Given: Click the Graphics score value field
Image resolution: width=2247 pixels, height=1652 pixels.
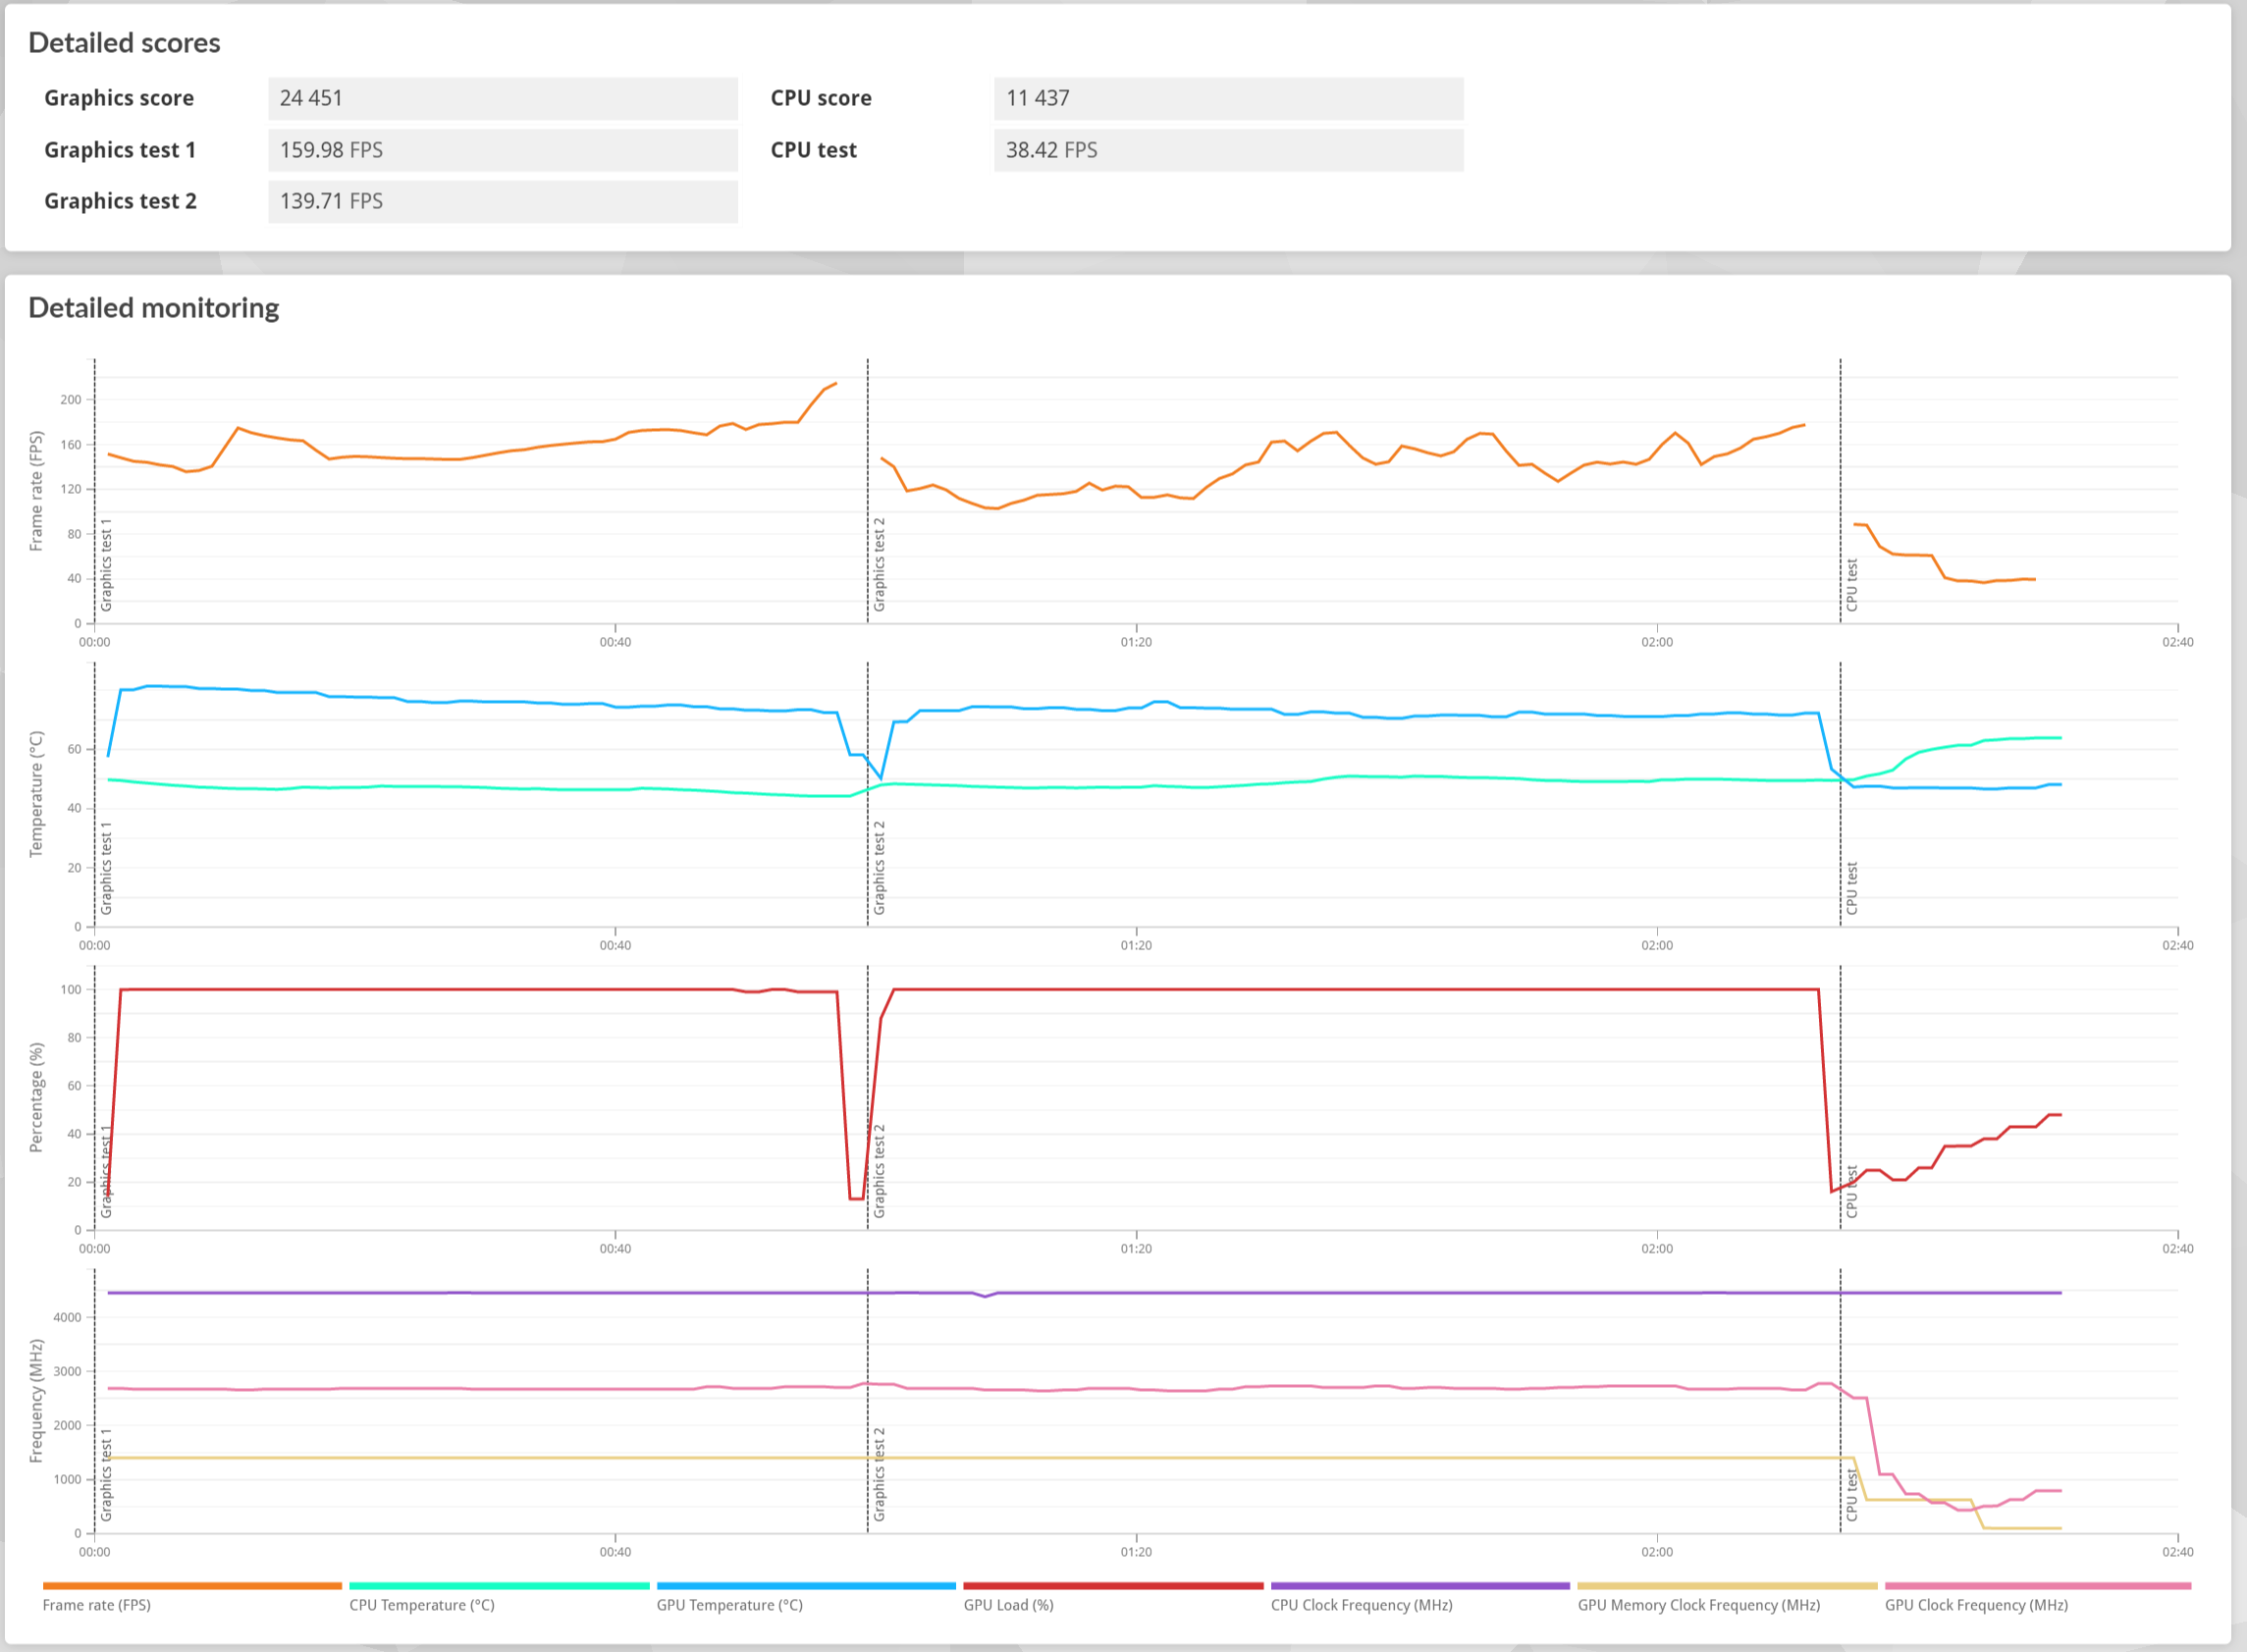Looking at the screenshot, I should click(x=503, y=98).
